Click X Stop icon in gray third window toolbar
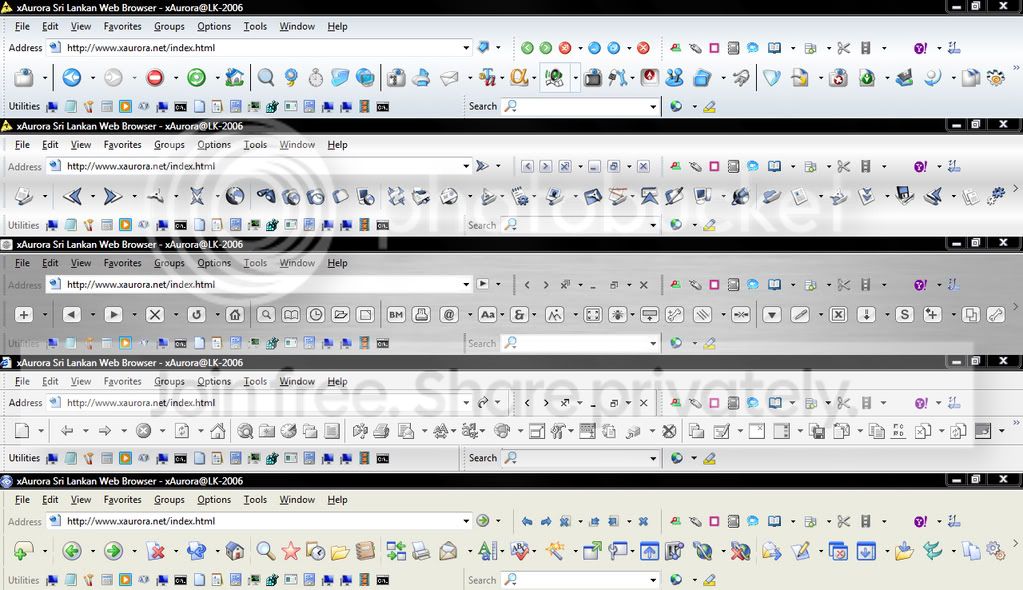Screen dimensions: 1023x590 click(x=155, y=315)
